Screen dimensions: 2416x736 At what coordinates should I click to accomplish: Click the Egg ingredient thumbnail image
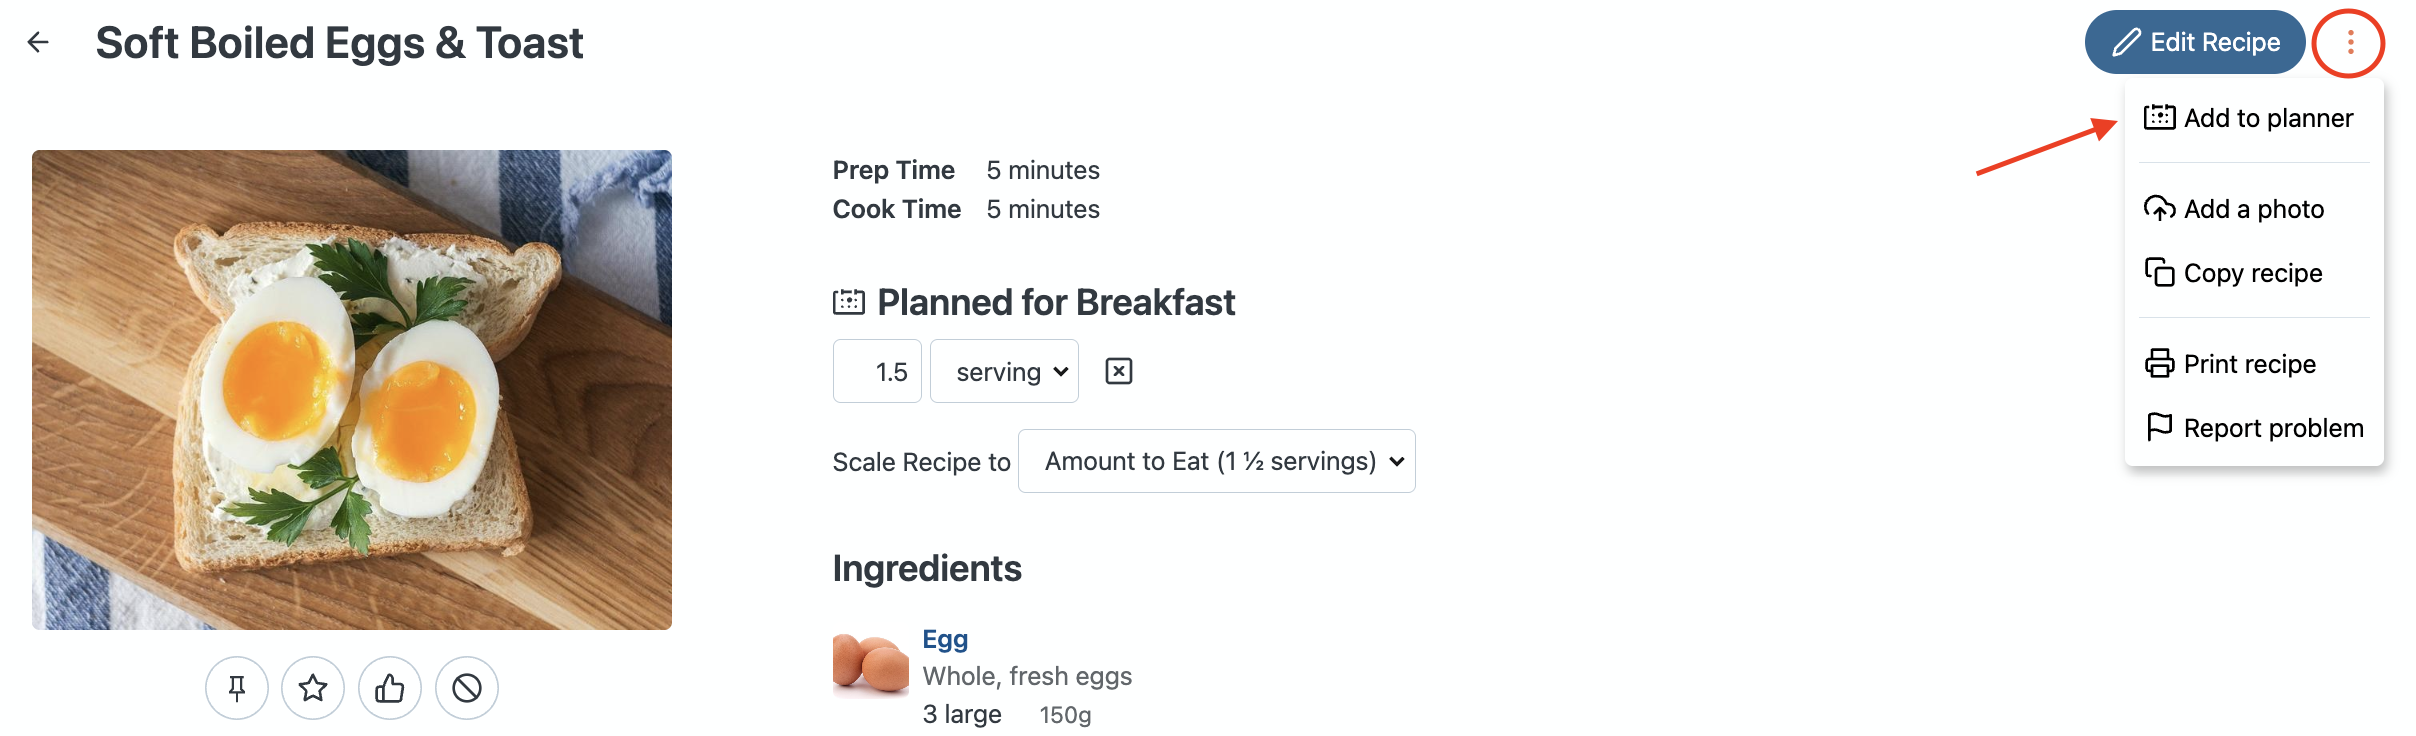(x=870, y=663)
